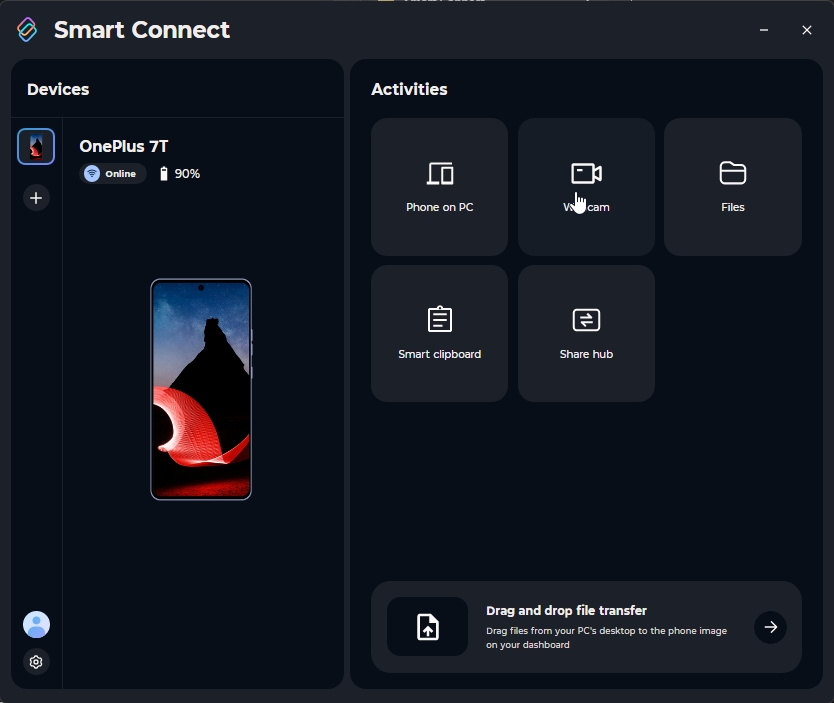Launch the Webcam activity
The width and height of the screenshot is (834, 703).
click(x=586, y=187)
